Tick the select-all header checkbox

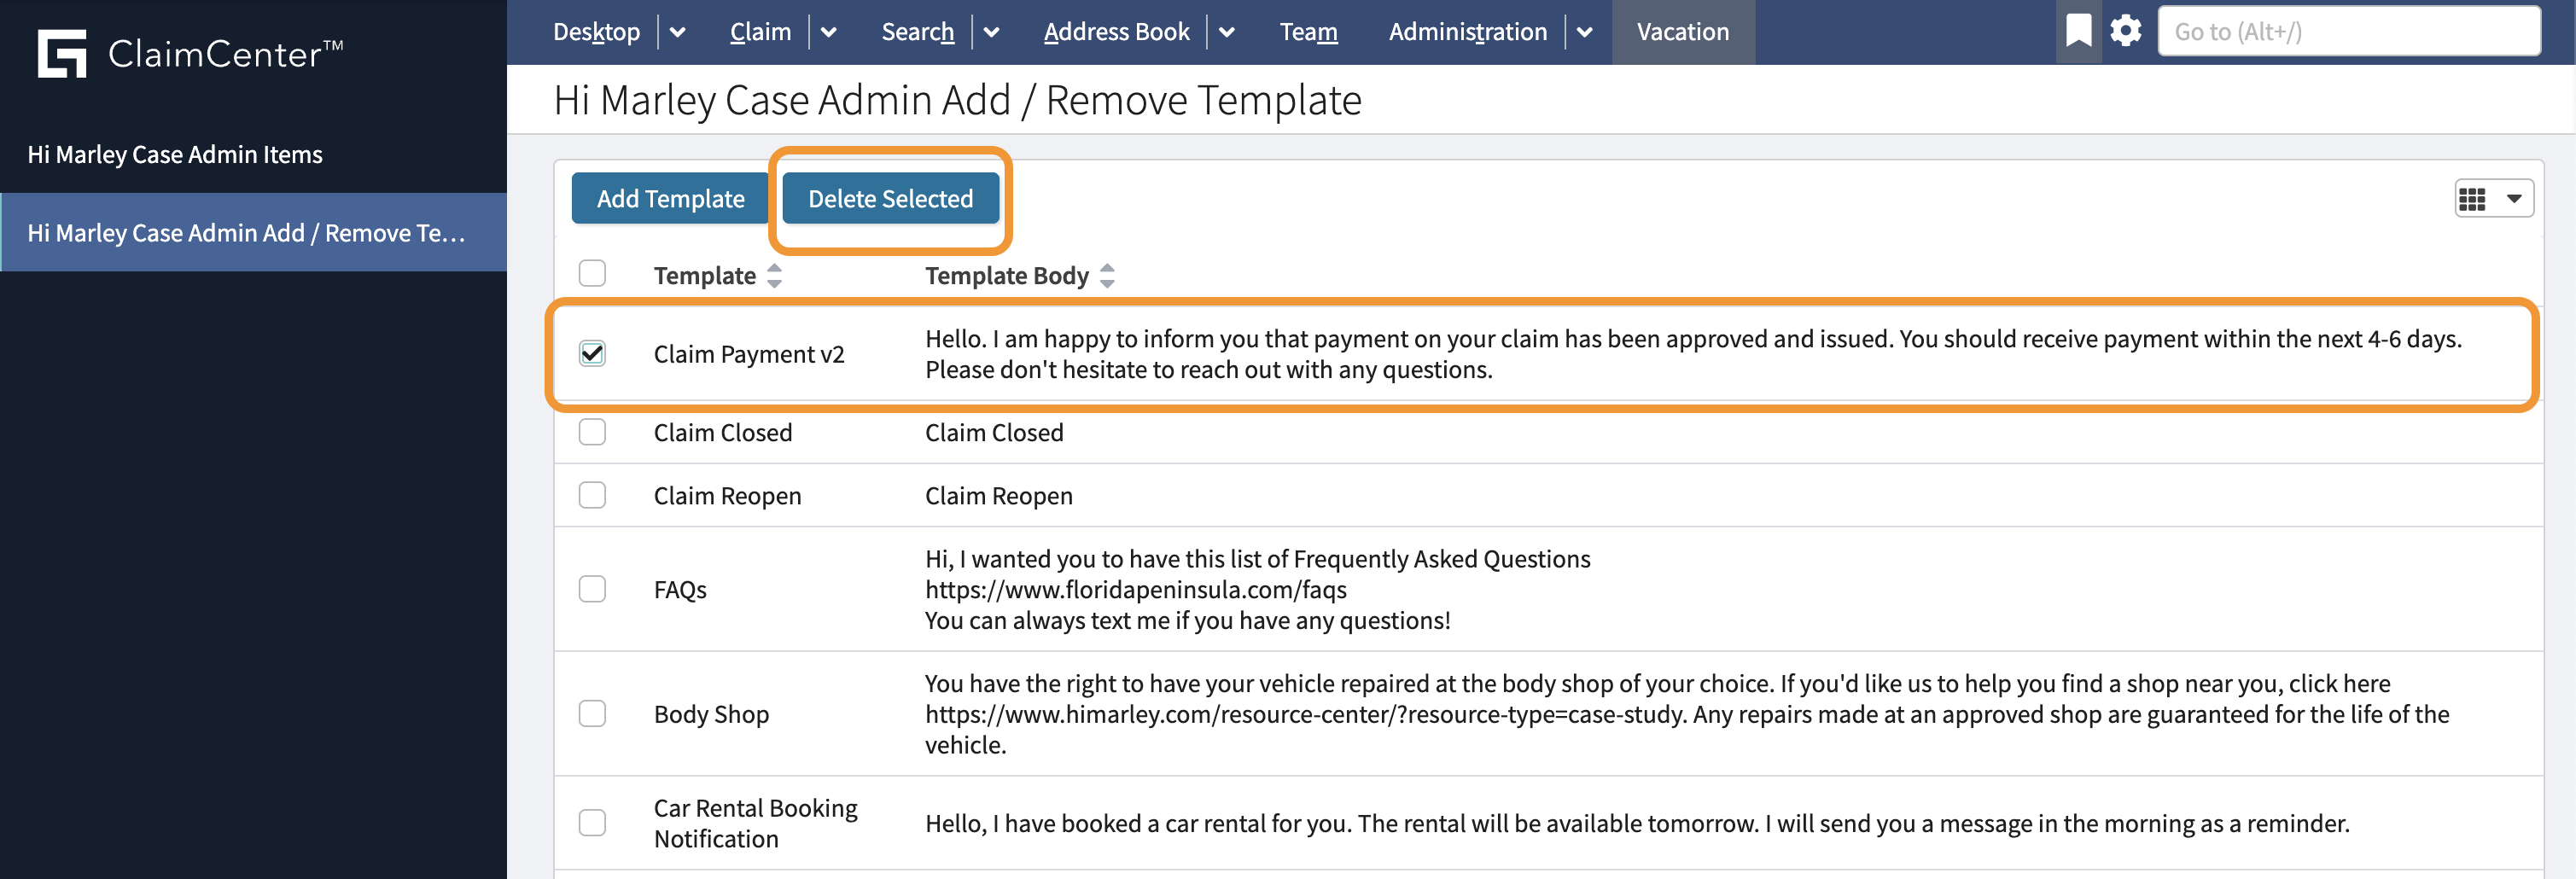(x=592, y=273)
